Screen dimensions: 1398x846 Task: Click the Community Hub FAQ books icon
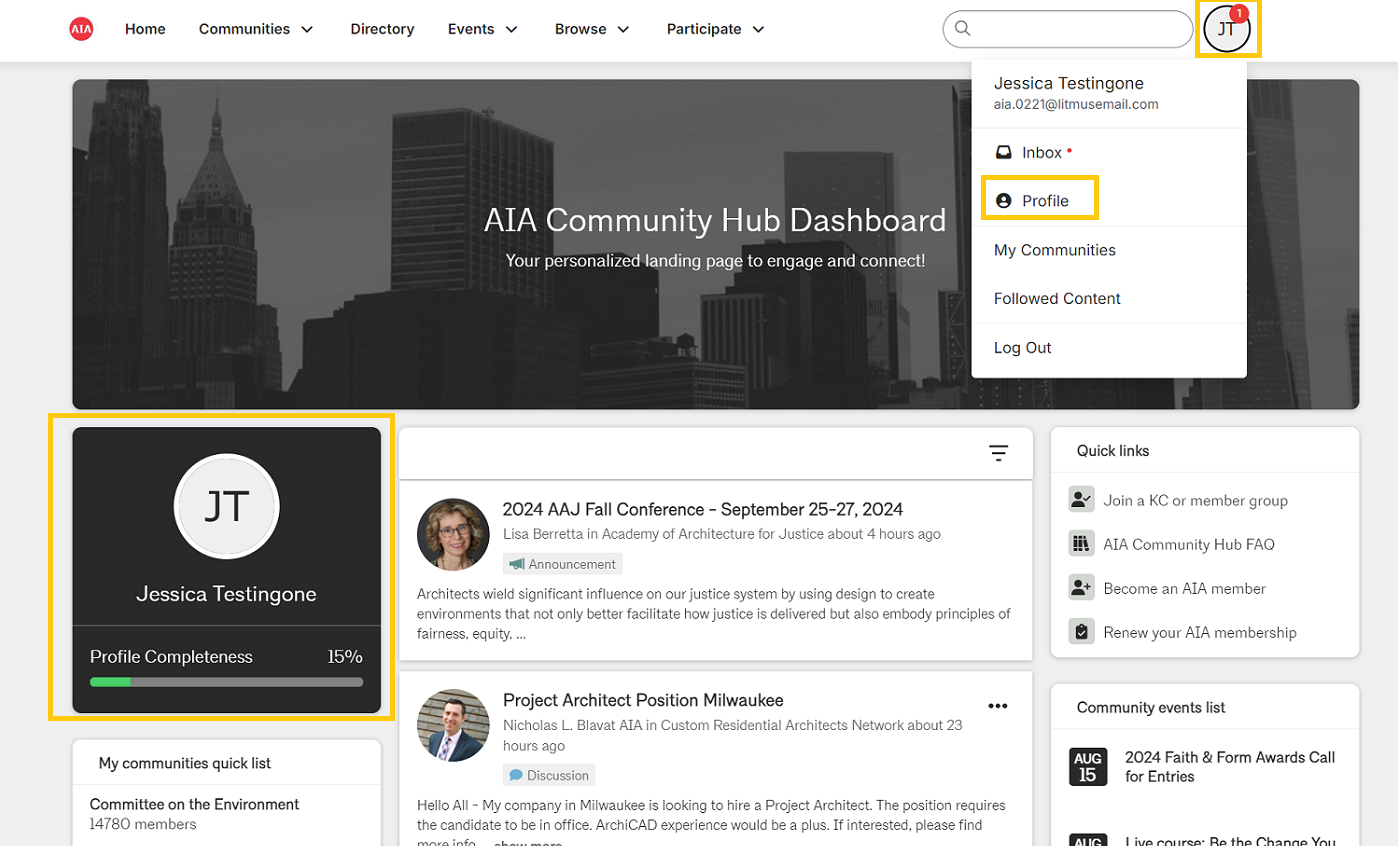[1081, 544]
